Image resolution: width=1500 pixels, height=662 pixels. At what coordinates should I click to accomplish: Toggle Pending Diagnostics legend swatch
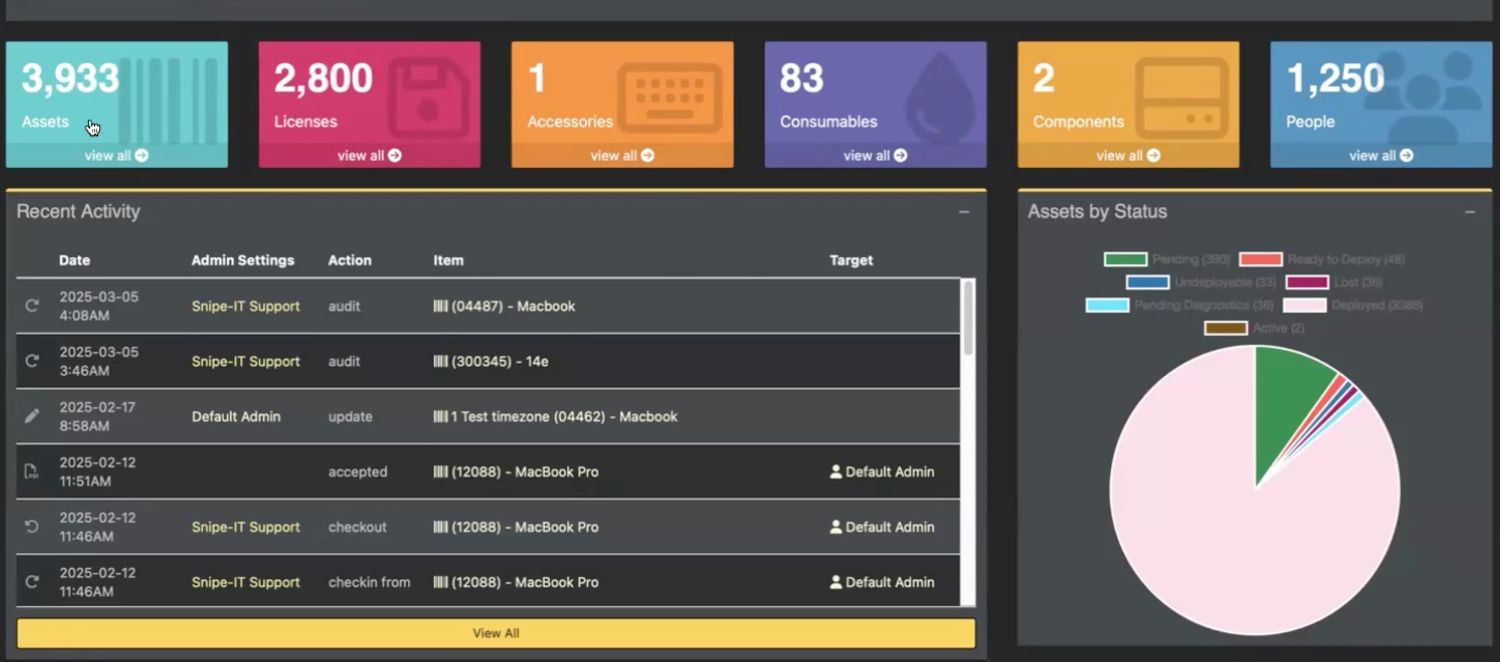1107,305
